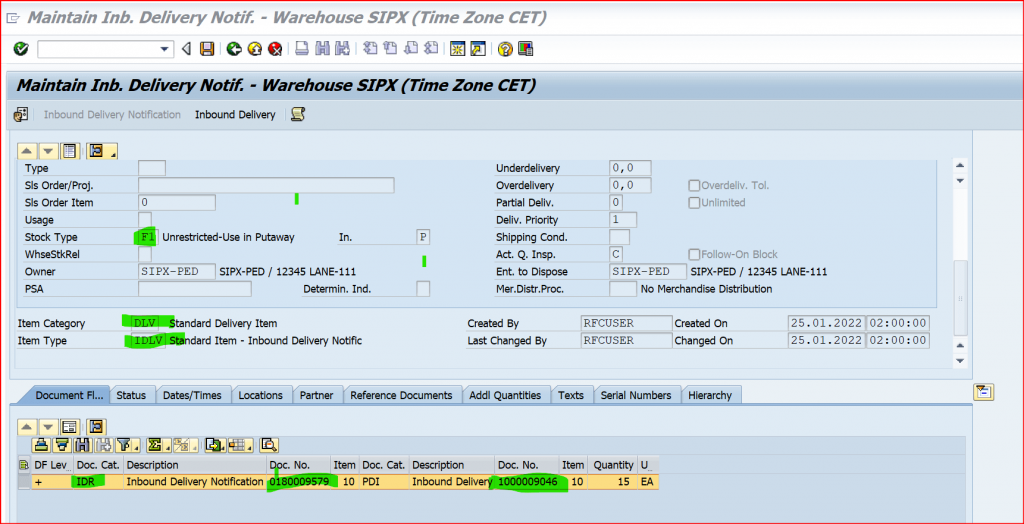Click the Stock Type field containing F1
The width and height of the screenshot is (1024, 524).
coord(147,237)
